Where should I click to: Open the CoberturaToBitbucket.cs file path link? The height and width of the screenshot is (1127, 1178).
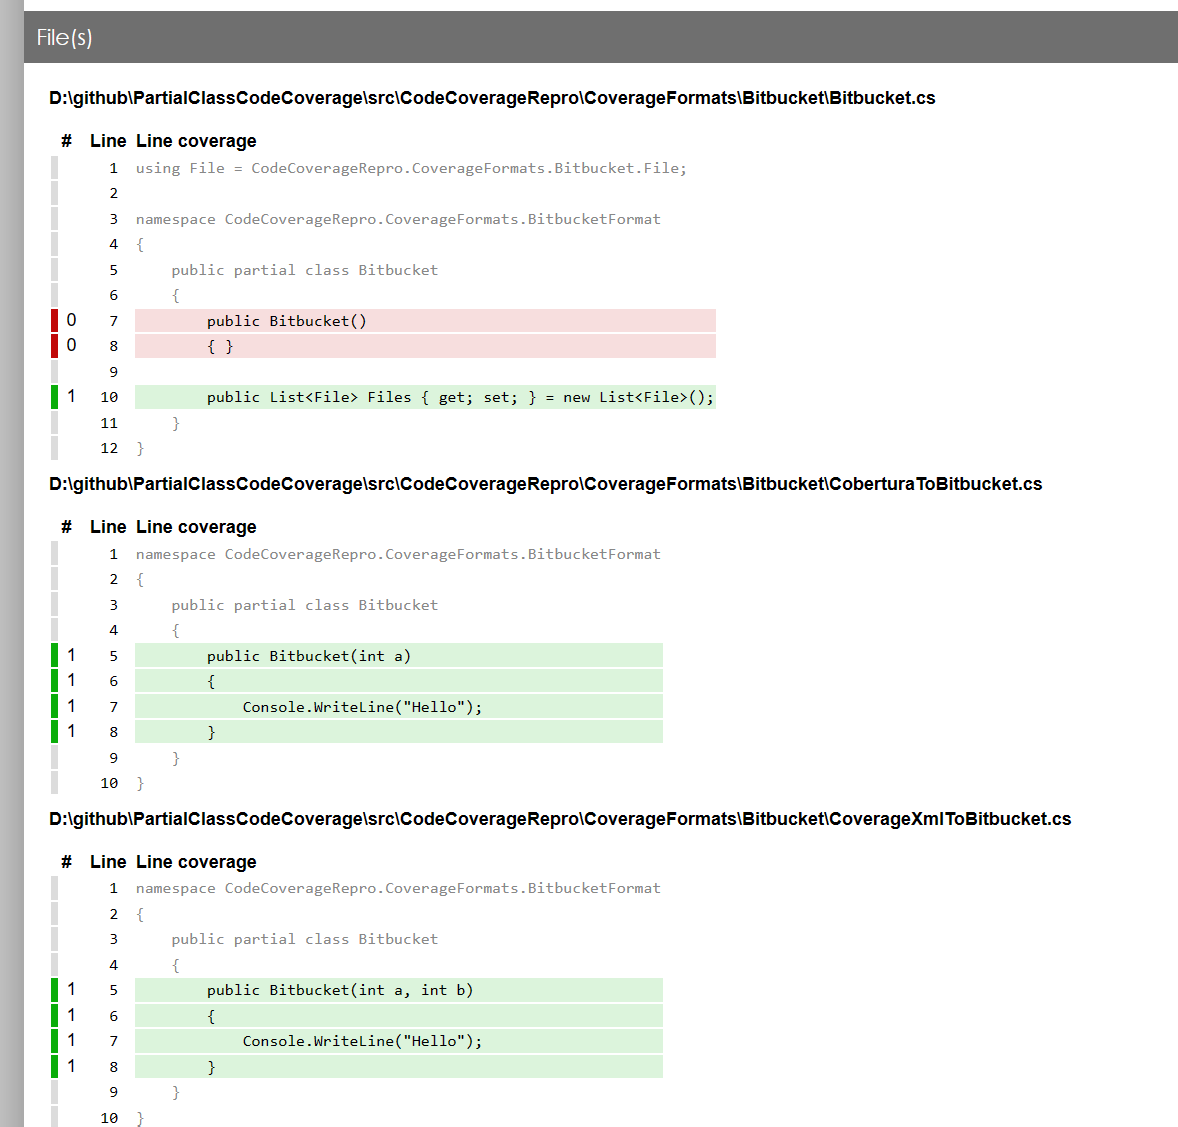[x=545, y=483]
